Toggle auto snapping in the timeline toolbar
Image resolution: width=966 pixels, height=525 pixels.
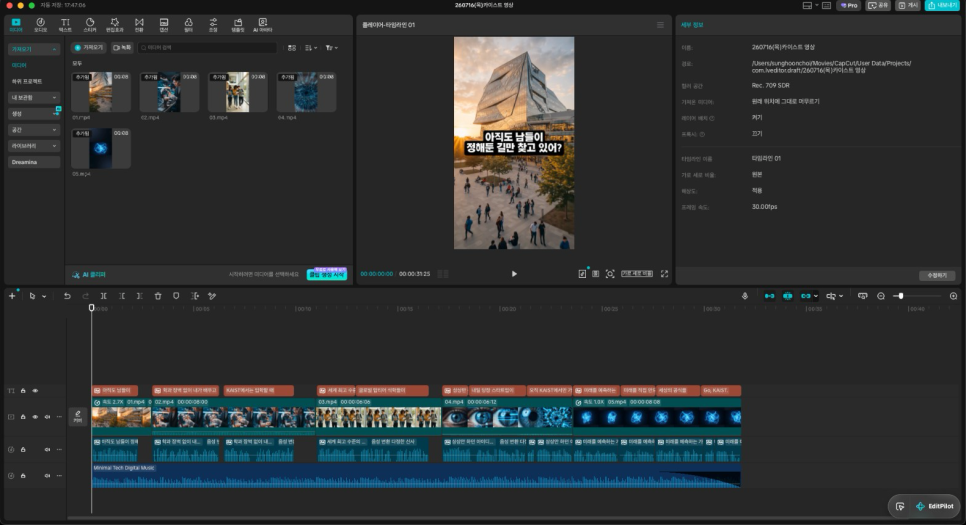tap(787, 296)
